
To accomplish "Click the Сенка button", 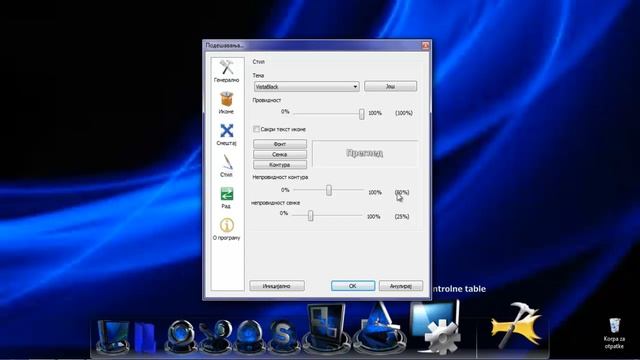I will pyautogui.click(x=280, y=154).
